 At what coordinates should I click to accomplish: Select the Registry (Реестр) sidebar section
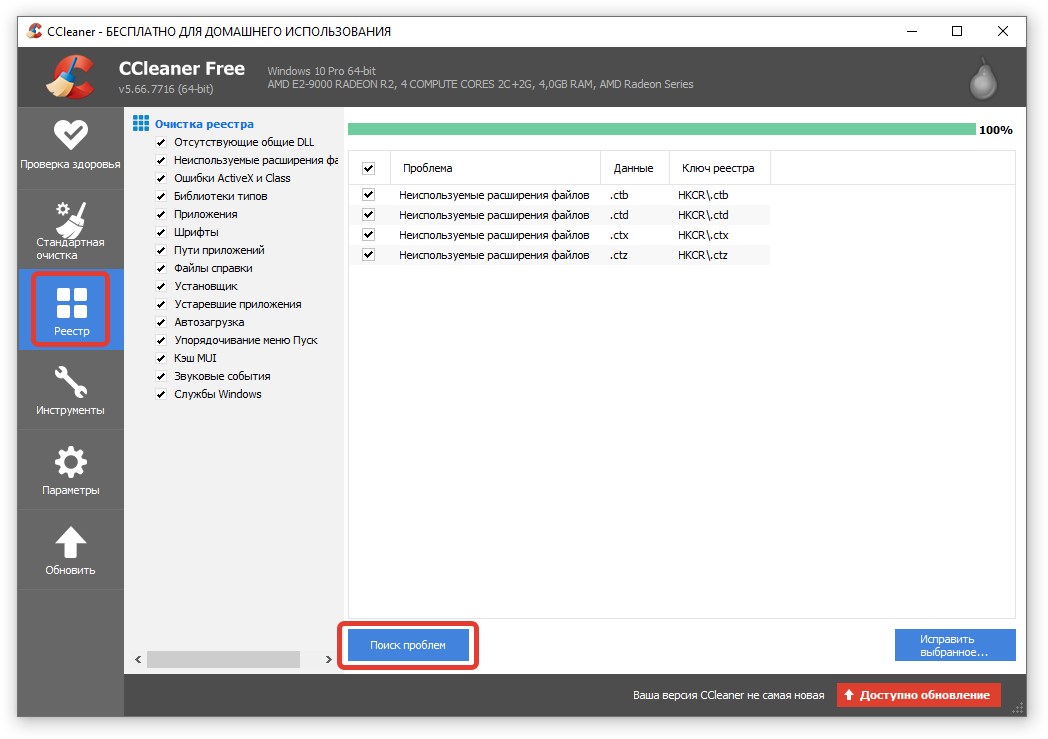pyautogui.click(x=70, y=309)
